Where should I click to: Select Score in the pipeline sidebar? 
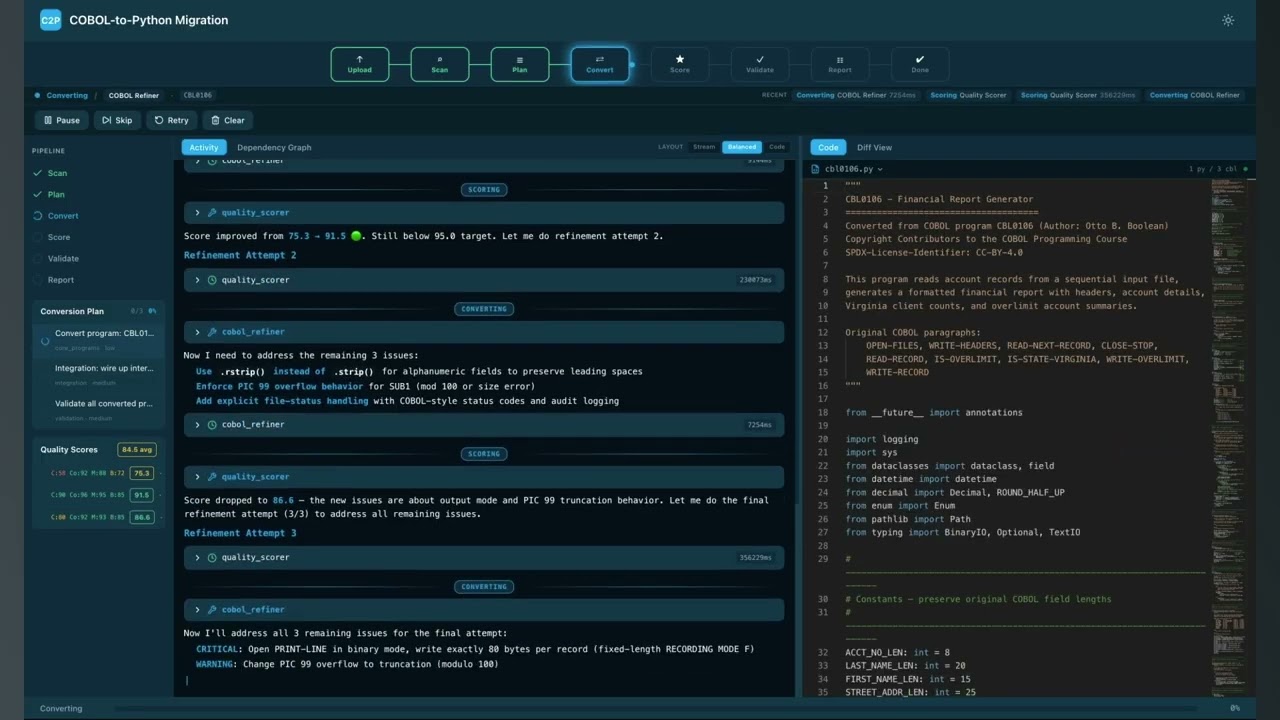(x=59, y=237)
